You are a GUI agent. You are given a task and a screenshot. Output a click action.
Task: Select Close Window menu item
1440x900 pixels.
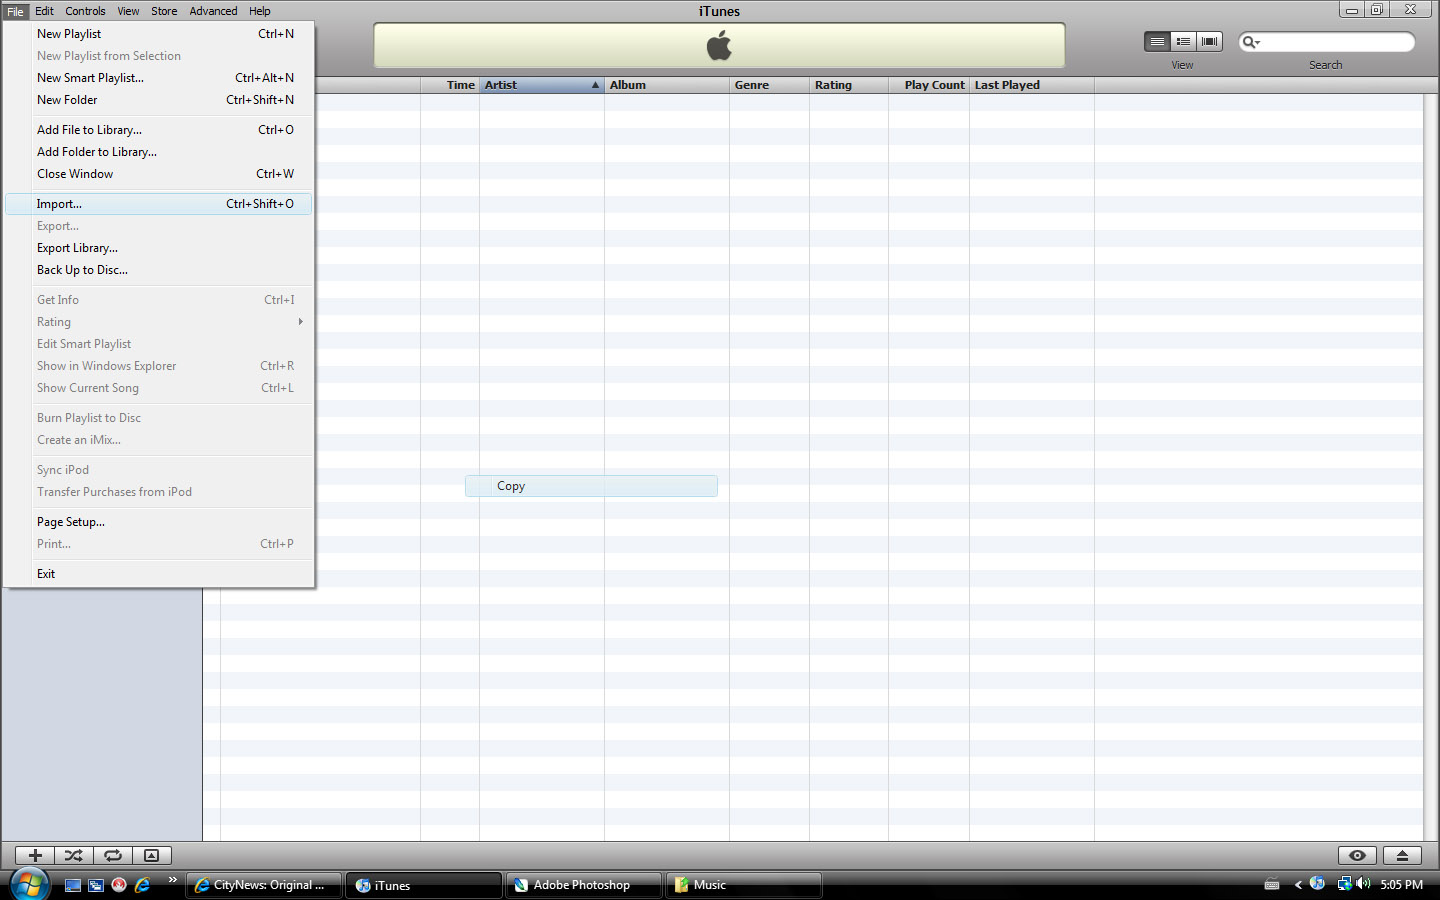159,174
